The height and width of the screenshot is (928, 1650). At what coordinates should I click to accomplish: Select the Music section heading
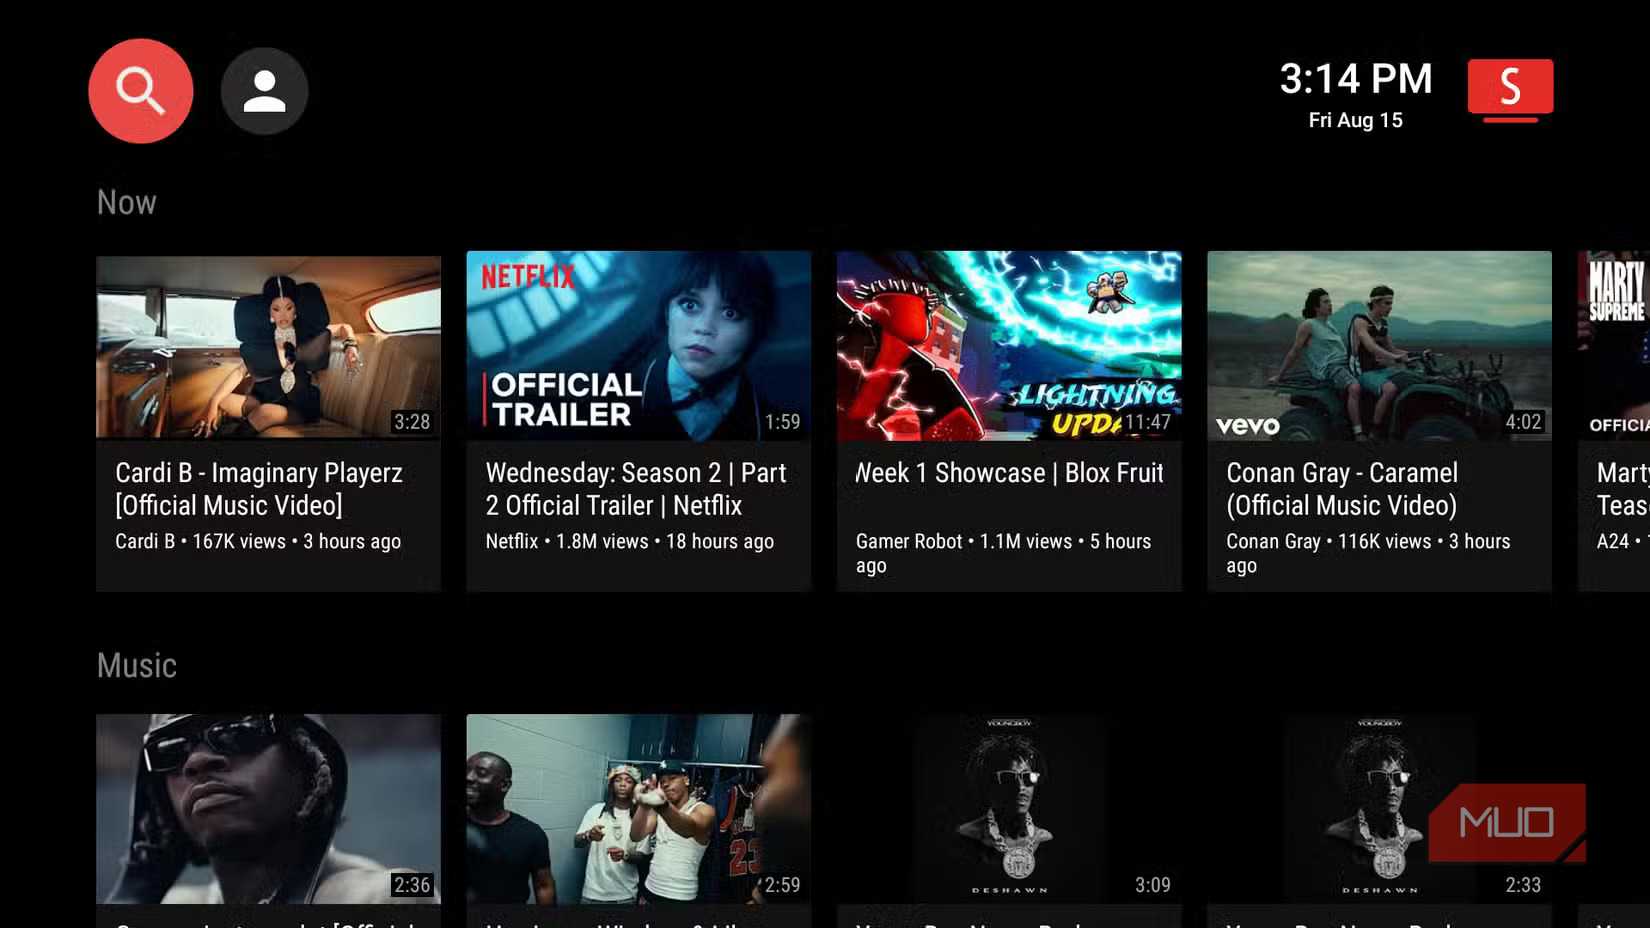pyautogui.click(x=137, y=666)
